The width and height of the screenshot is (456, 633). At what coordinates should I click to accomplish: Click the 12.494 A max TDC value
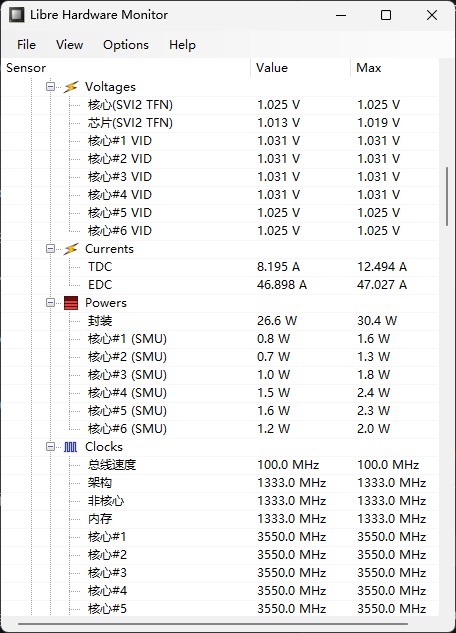point(382,267)
